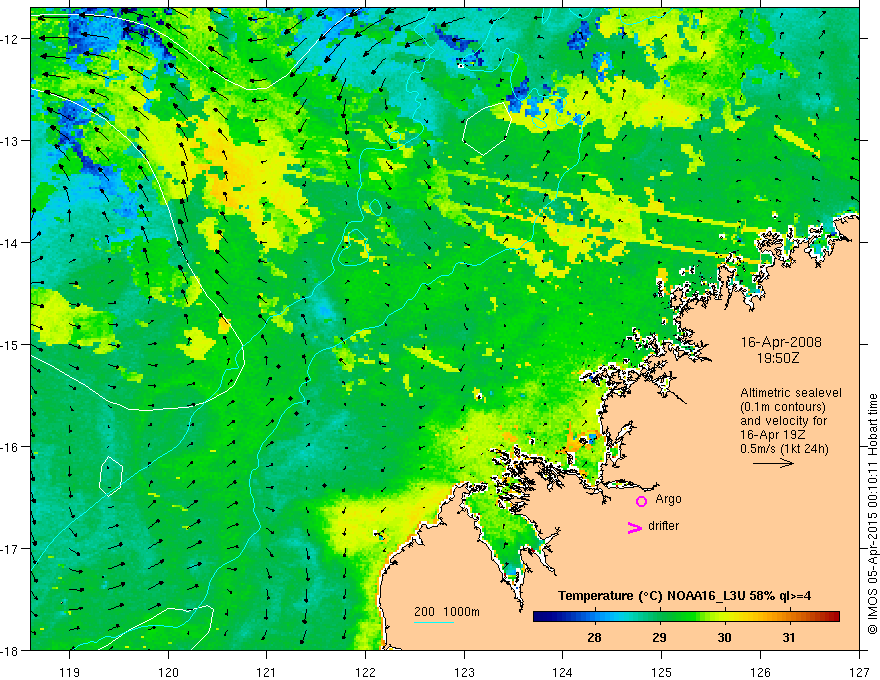Image resolution: width=880 pixels, height=680 pixels.
Task: Click the cyan 200 1000m isobath legend line
Action: (x=434, y=622)
